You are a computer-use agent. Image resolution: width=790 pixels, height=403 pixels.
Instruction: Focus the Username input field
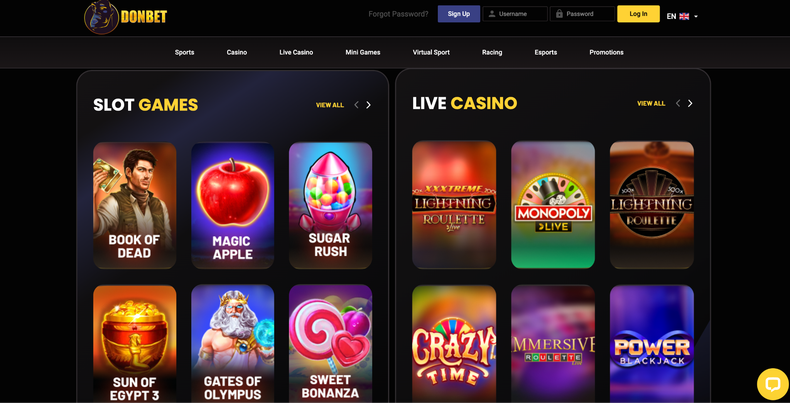(x=515, y=14)
